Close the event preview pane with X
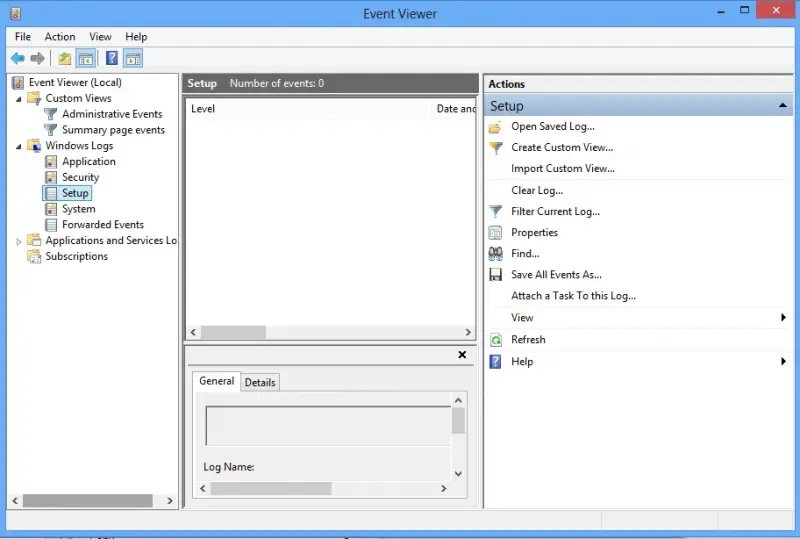Image resolution: width=800 pixels, height=539 pixels. (462, 355)
